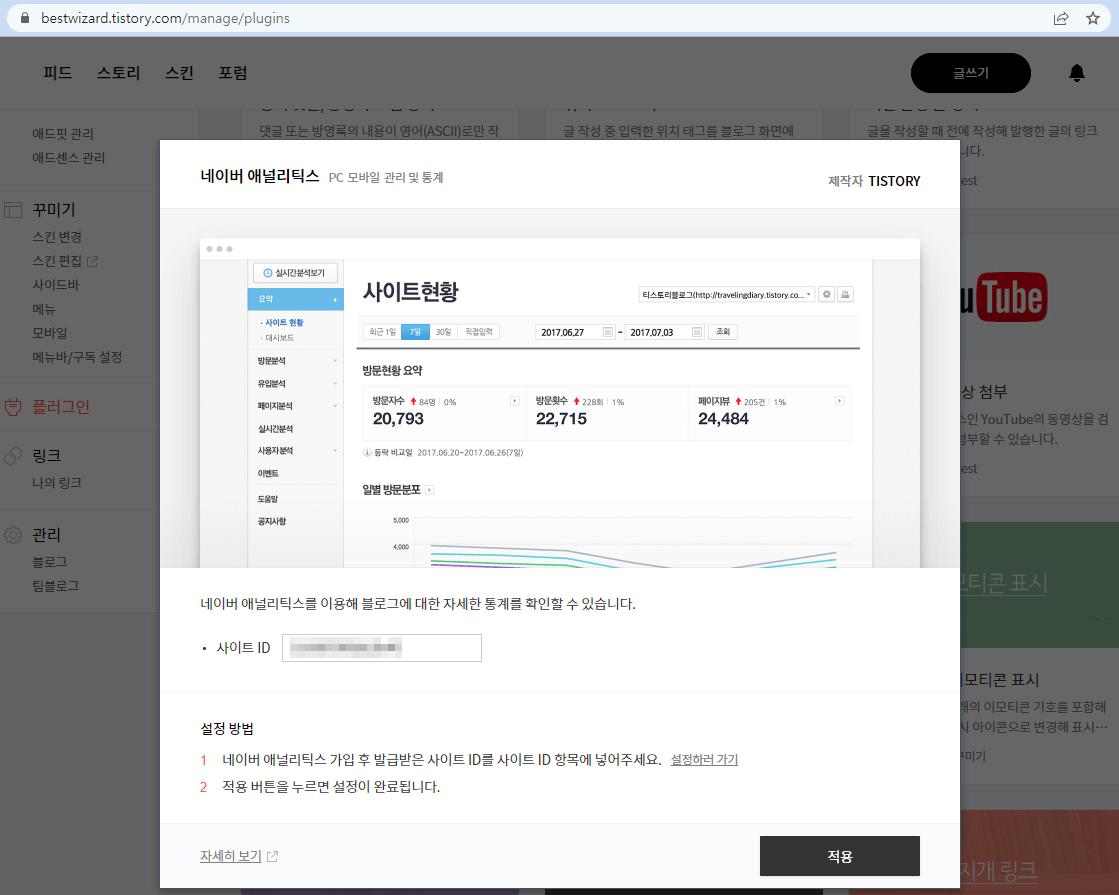Click the 꾸미기 layout grid icon

(14, 208)
